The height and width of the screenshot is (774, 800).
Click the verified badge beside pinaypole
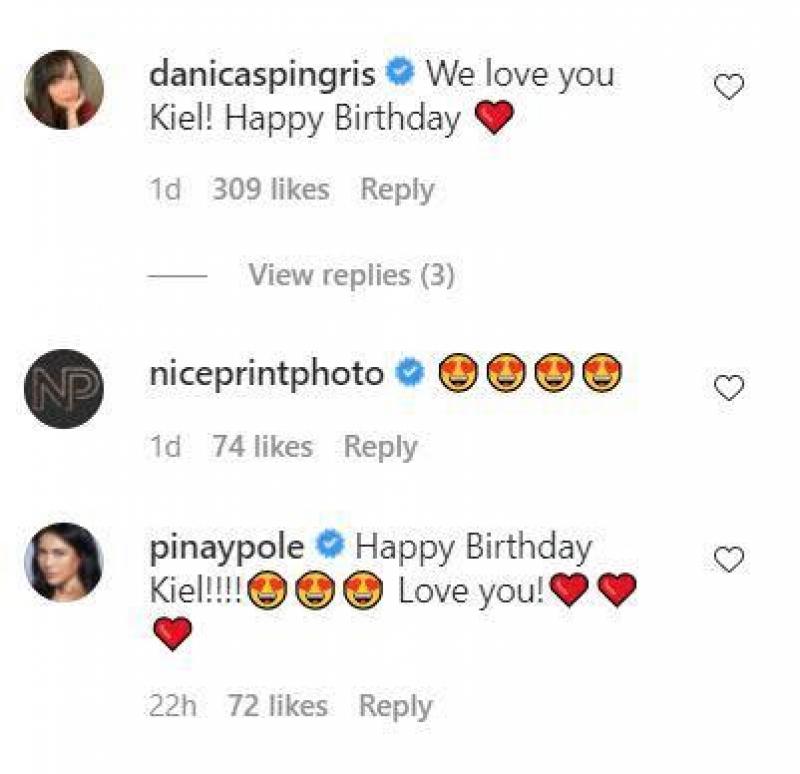click(x=332, y=546)
